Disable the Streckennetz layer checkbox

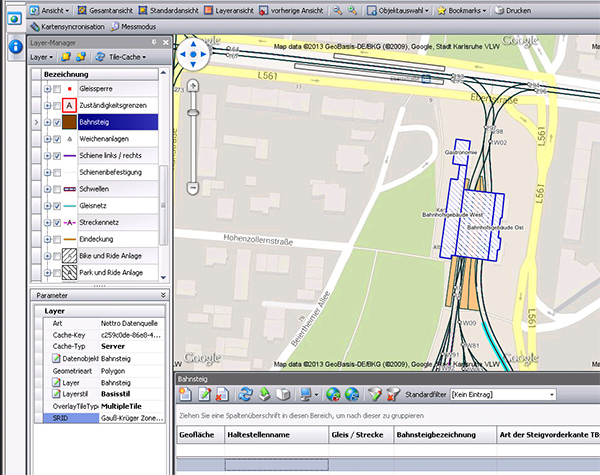tap(57, 222)
